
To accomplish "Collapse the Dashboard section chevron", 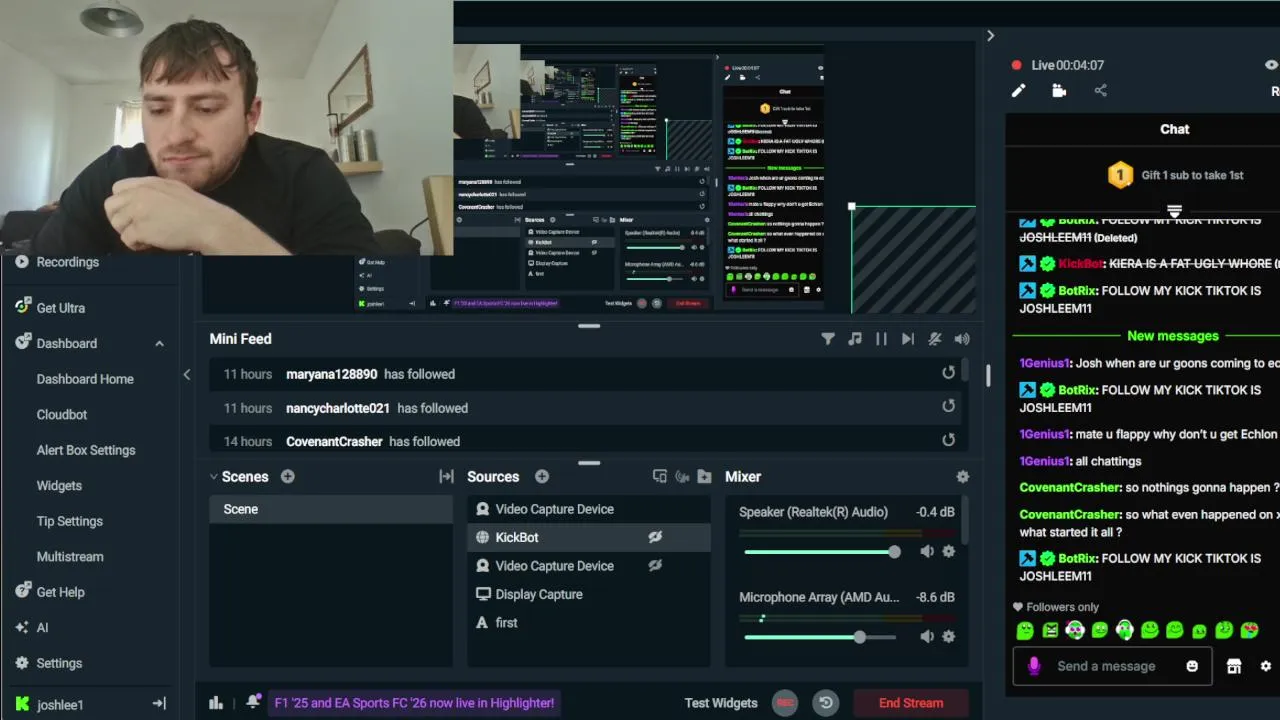I will 159,343.
